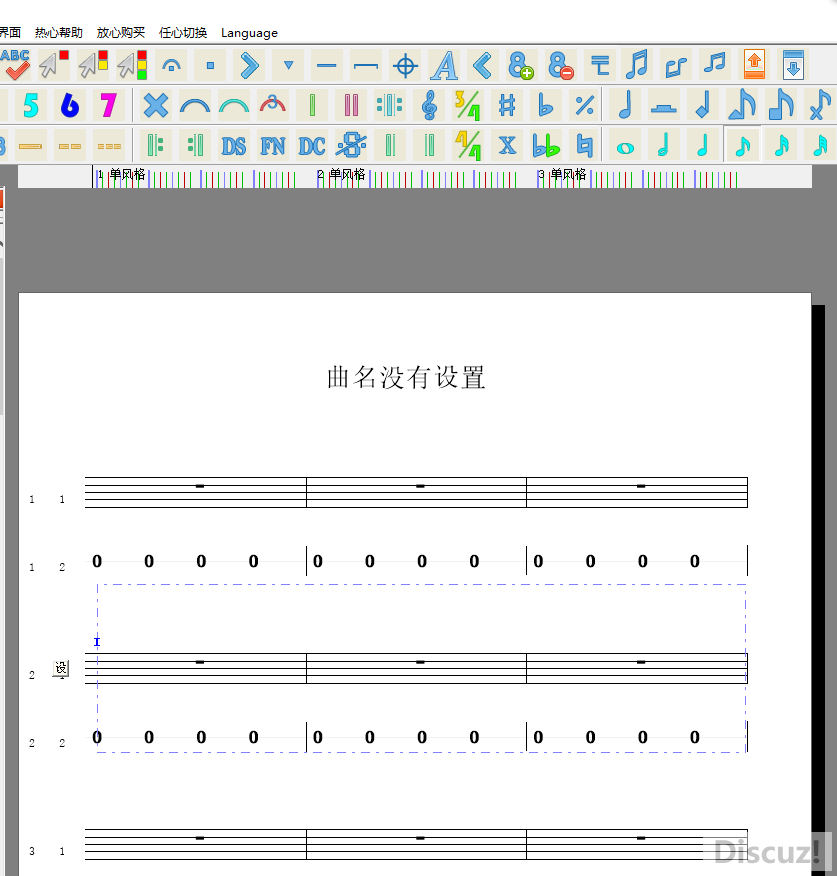Image resolution: width=837 pixels, height=876 pixels.
Task: Click the 8 with red minus icon
Action: click(560, 65)
